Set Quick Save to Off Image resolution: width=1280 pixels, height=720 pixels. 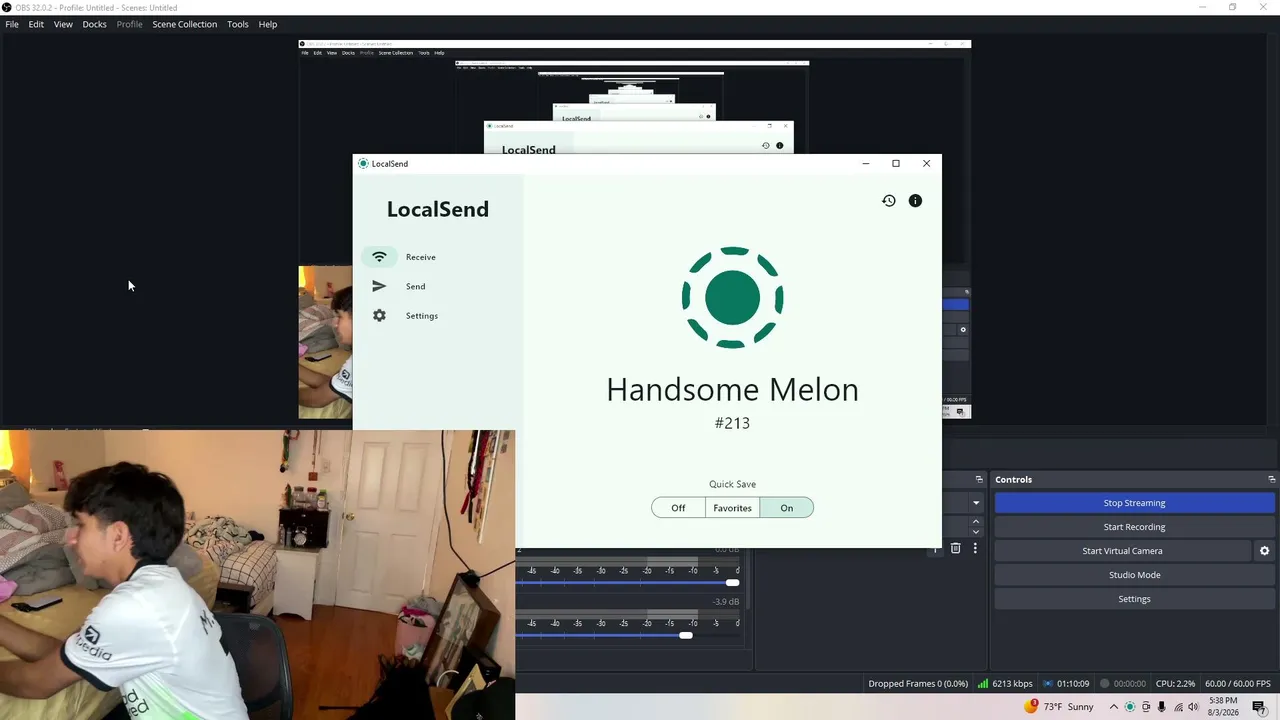[x=678, y=508]
